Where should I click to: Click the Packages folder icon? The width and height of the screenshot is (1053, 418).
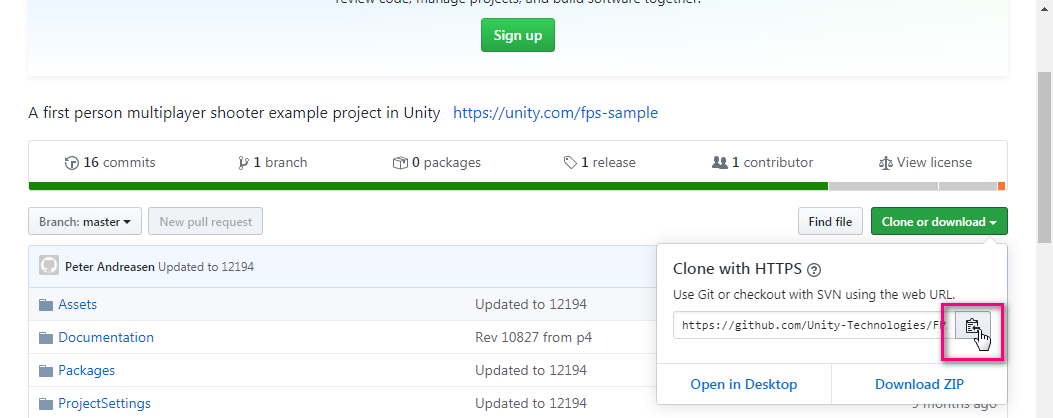(46, 371)
